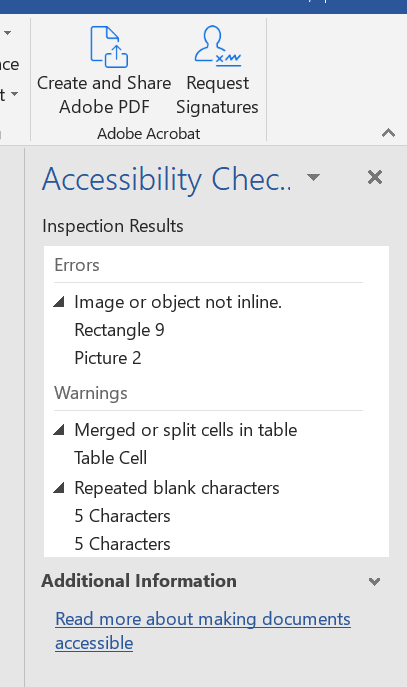The image size is (407, 687).
Task: Click the Request Signatures icon
Action: coord(218,46)
